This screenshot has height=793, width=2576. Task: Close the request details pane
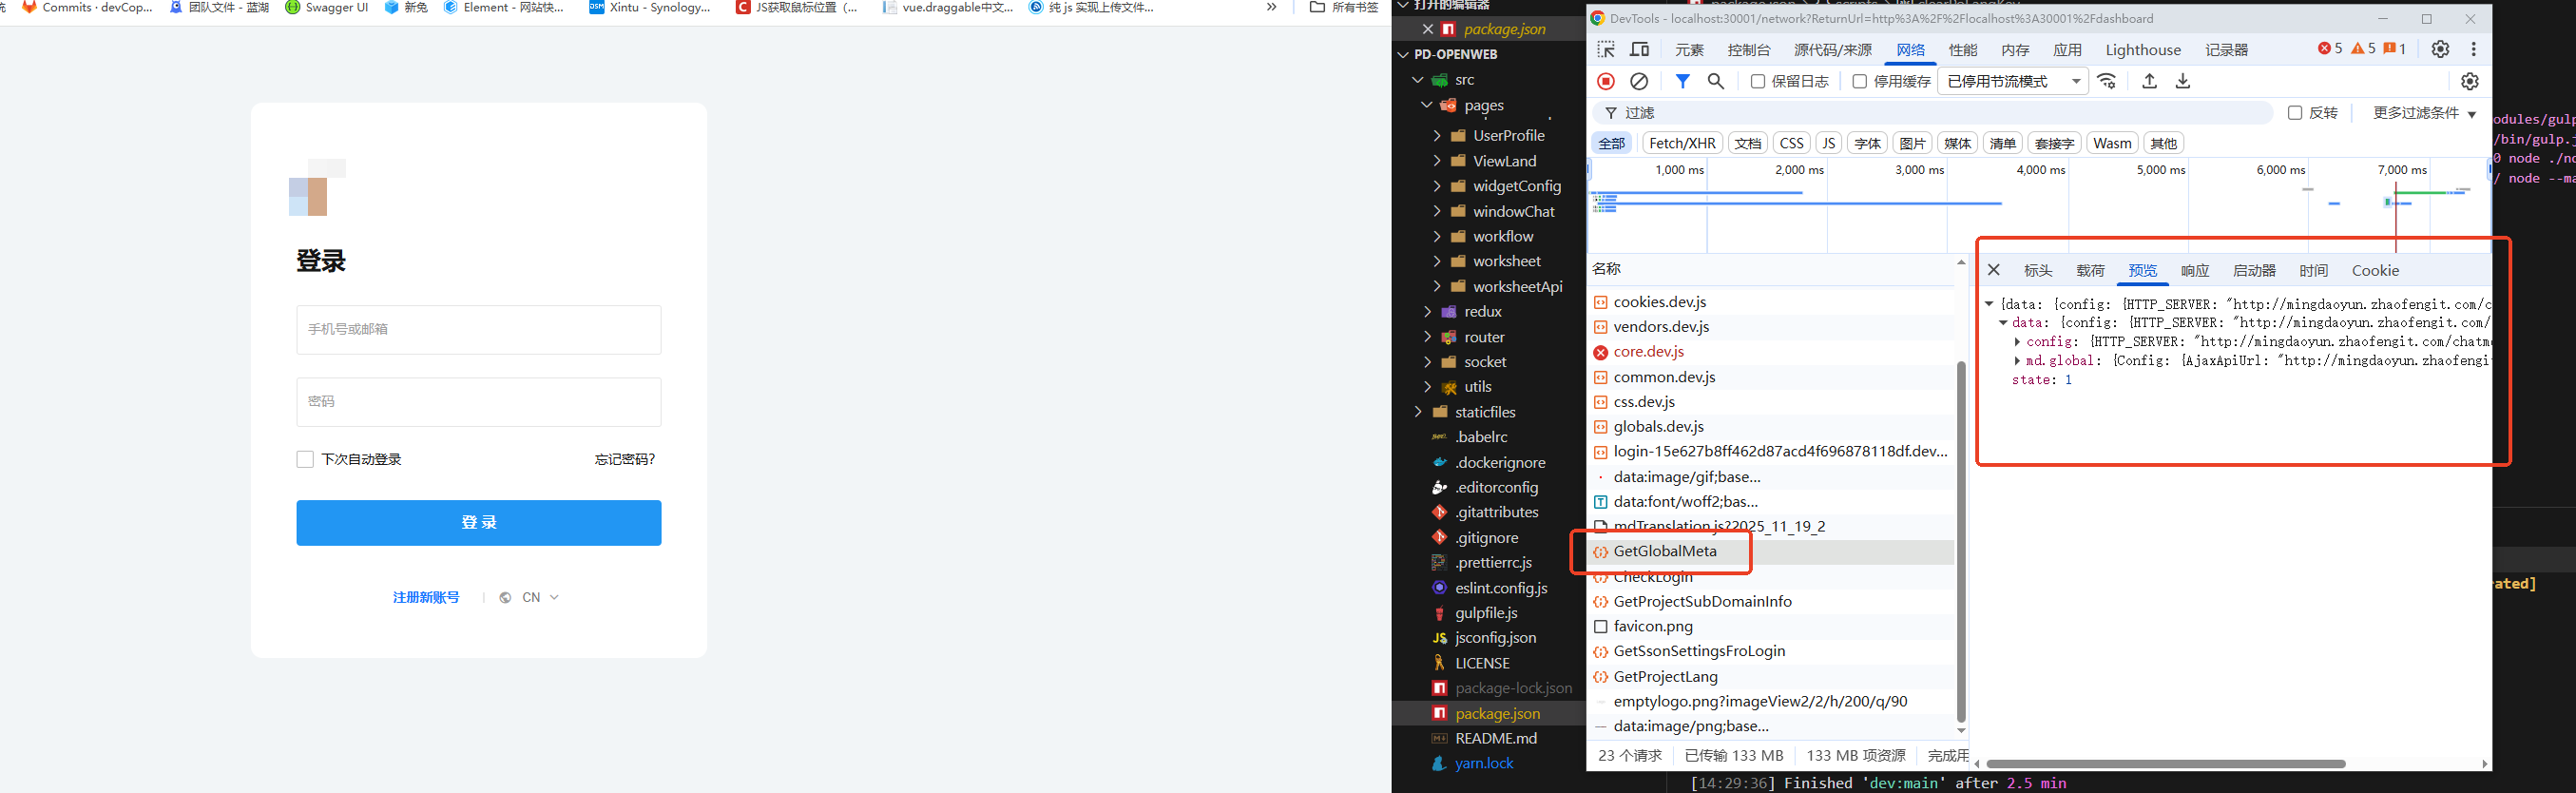pyautogui.click(x=1994, y=270)
